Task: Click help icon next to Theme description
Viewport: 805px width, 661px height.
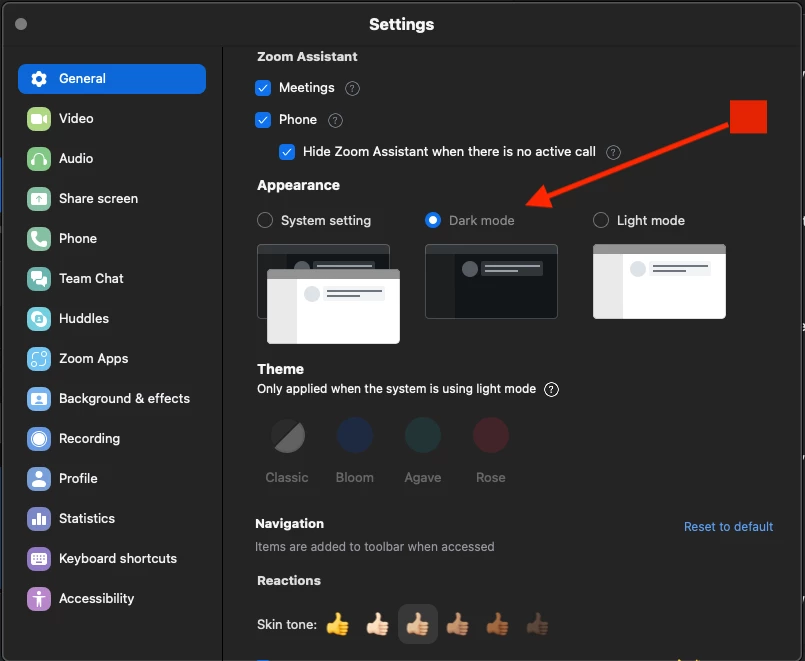Action: (551, 390)
